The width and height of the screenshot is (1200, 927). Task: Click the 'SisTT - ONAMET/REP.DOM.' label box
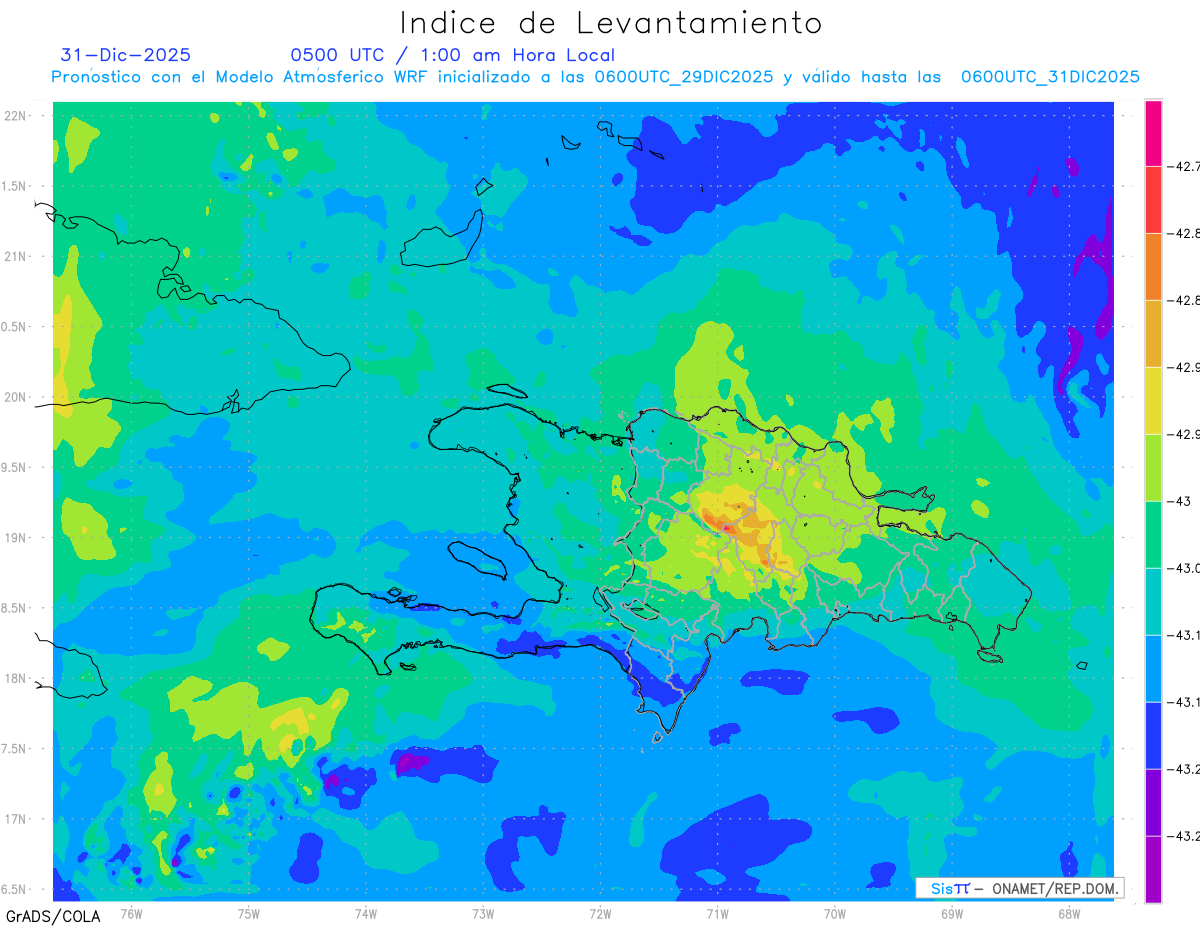[1019, 888]
